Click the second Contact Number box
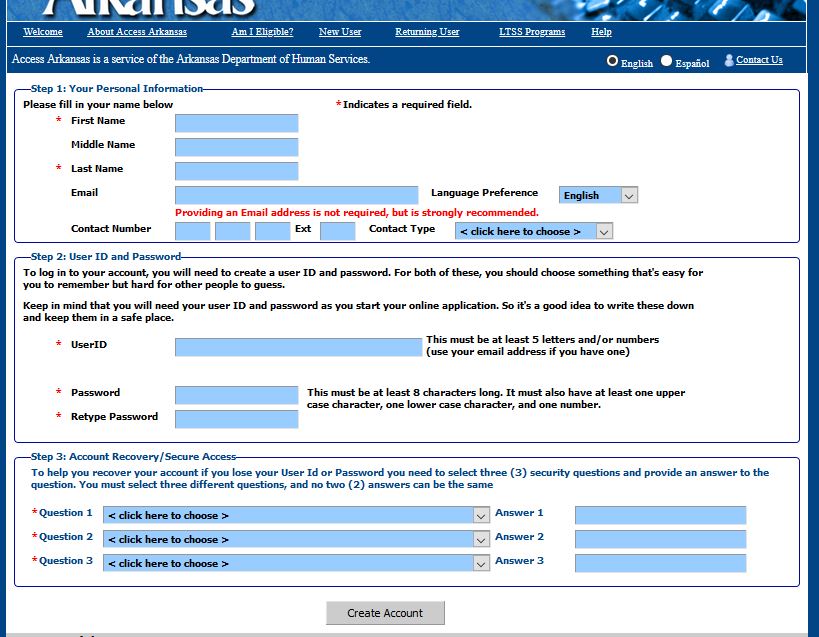This screenshot has width=819, height=637. [x=232, y=231]
